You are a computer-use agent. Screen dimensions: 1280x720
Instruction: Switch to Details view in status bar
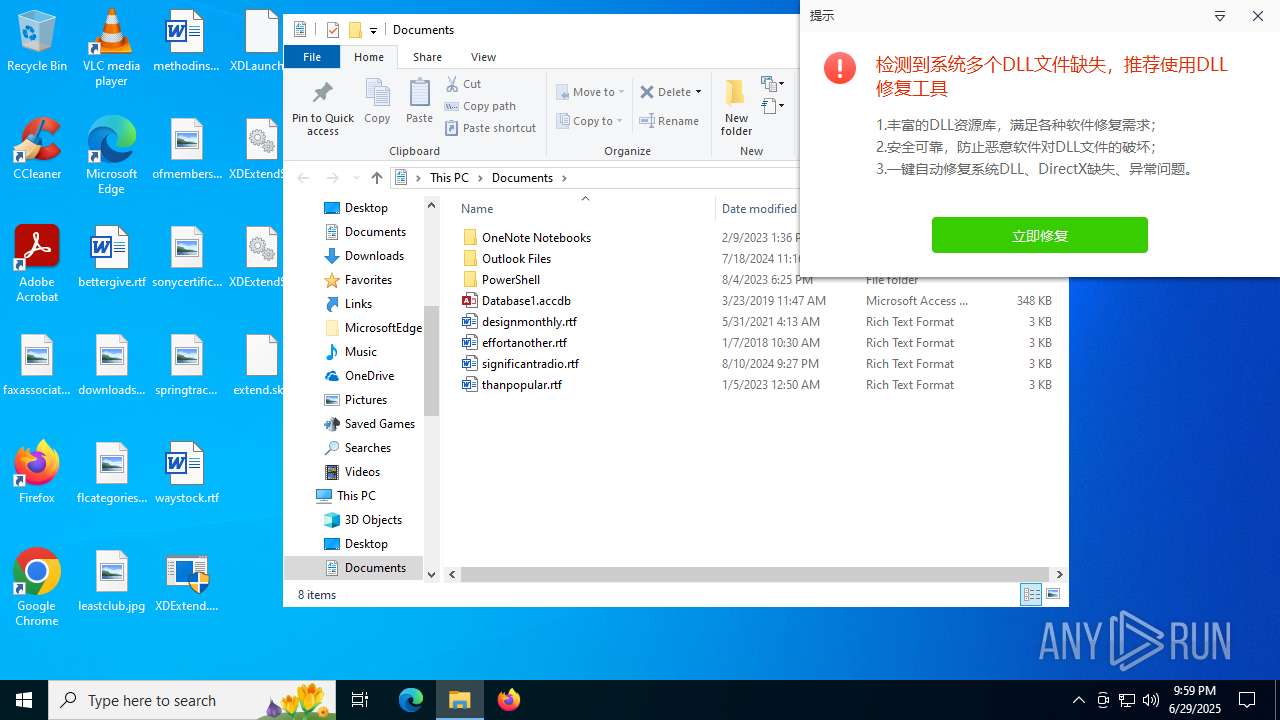(x=1031, y=595)
